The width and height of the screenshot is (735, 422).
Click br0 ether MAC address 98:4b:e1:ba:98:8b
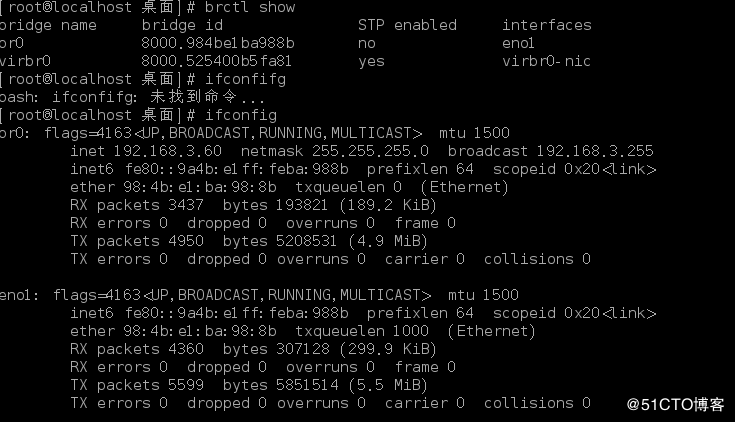(200, 187)
